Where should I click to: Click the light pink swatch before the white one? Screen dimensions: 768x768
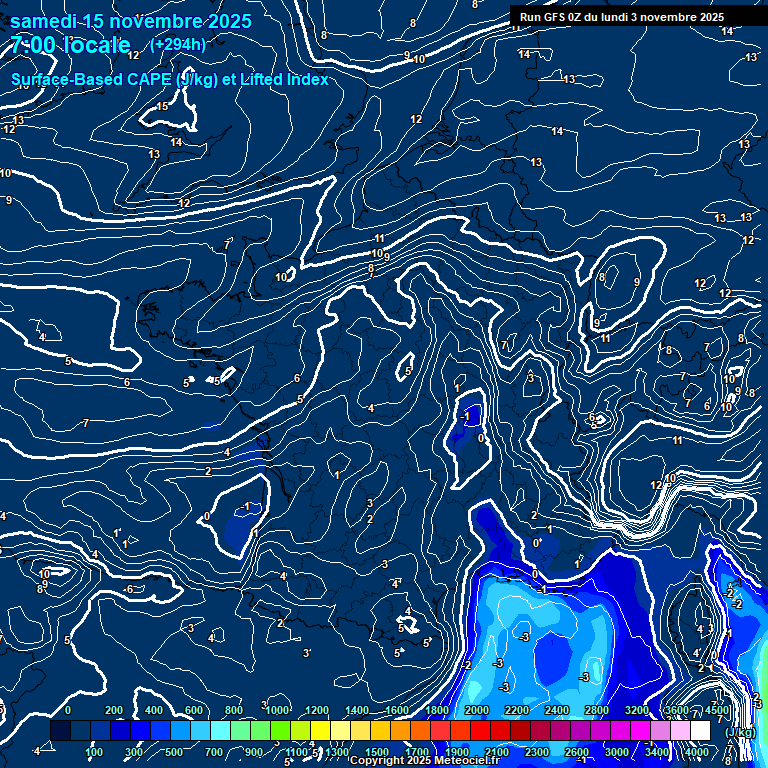(680, 730)
